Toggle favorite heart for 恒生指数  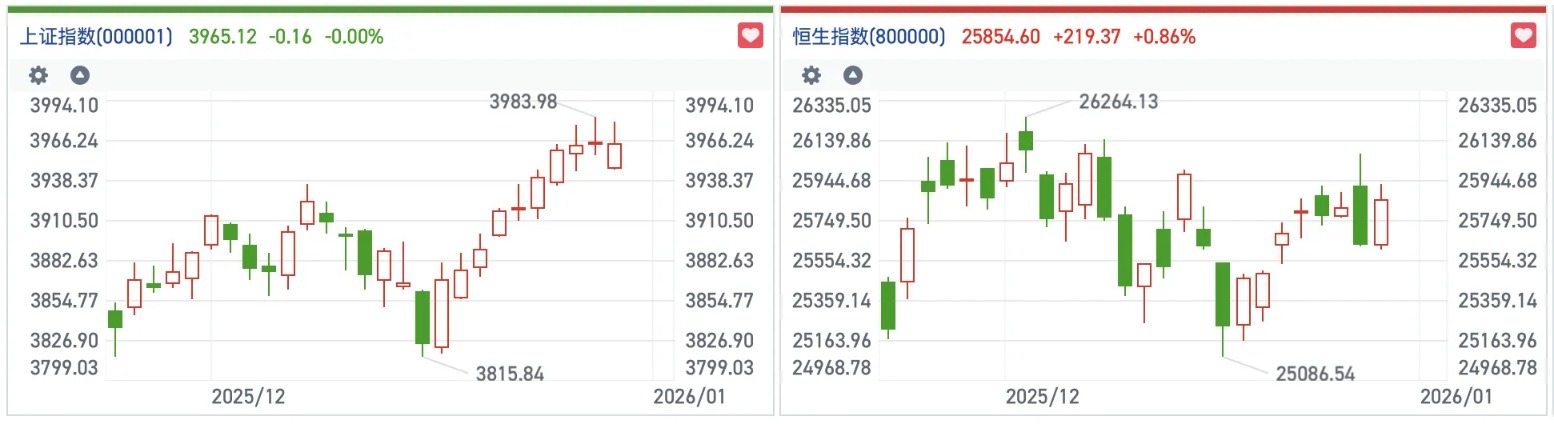pyautogui.click(x=1523, y=36)
